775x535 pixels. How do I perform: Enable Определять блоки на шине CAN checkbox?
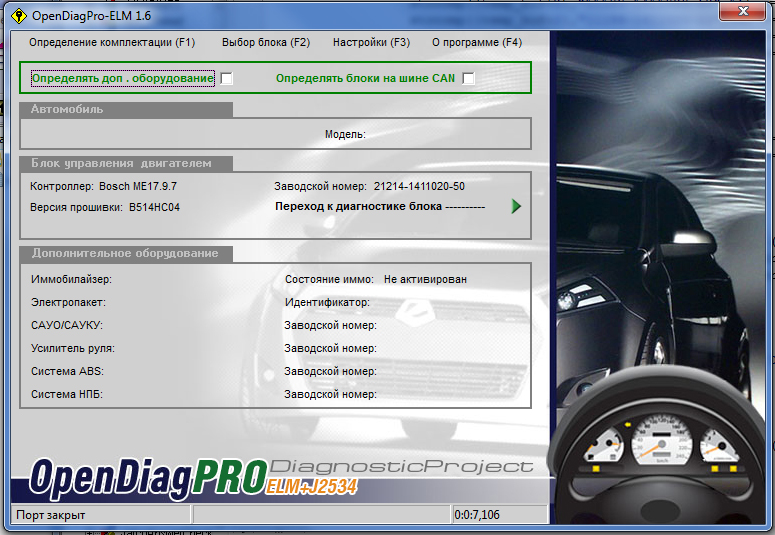(x=469, y=78)
